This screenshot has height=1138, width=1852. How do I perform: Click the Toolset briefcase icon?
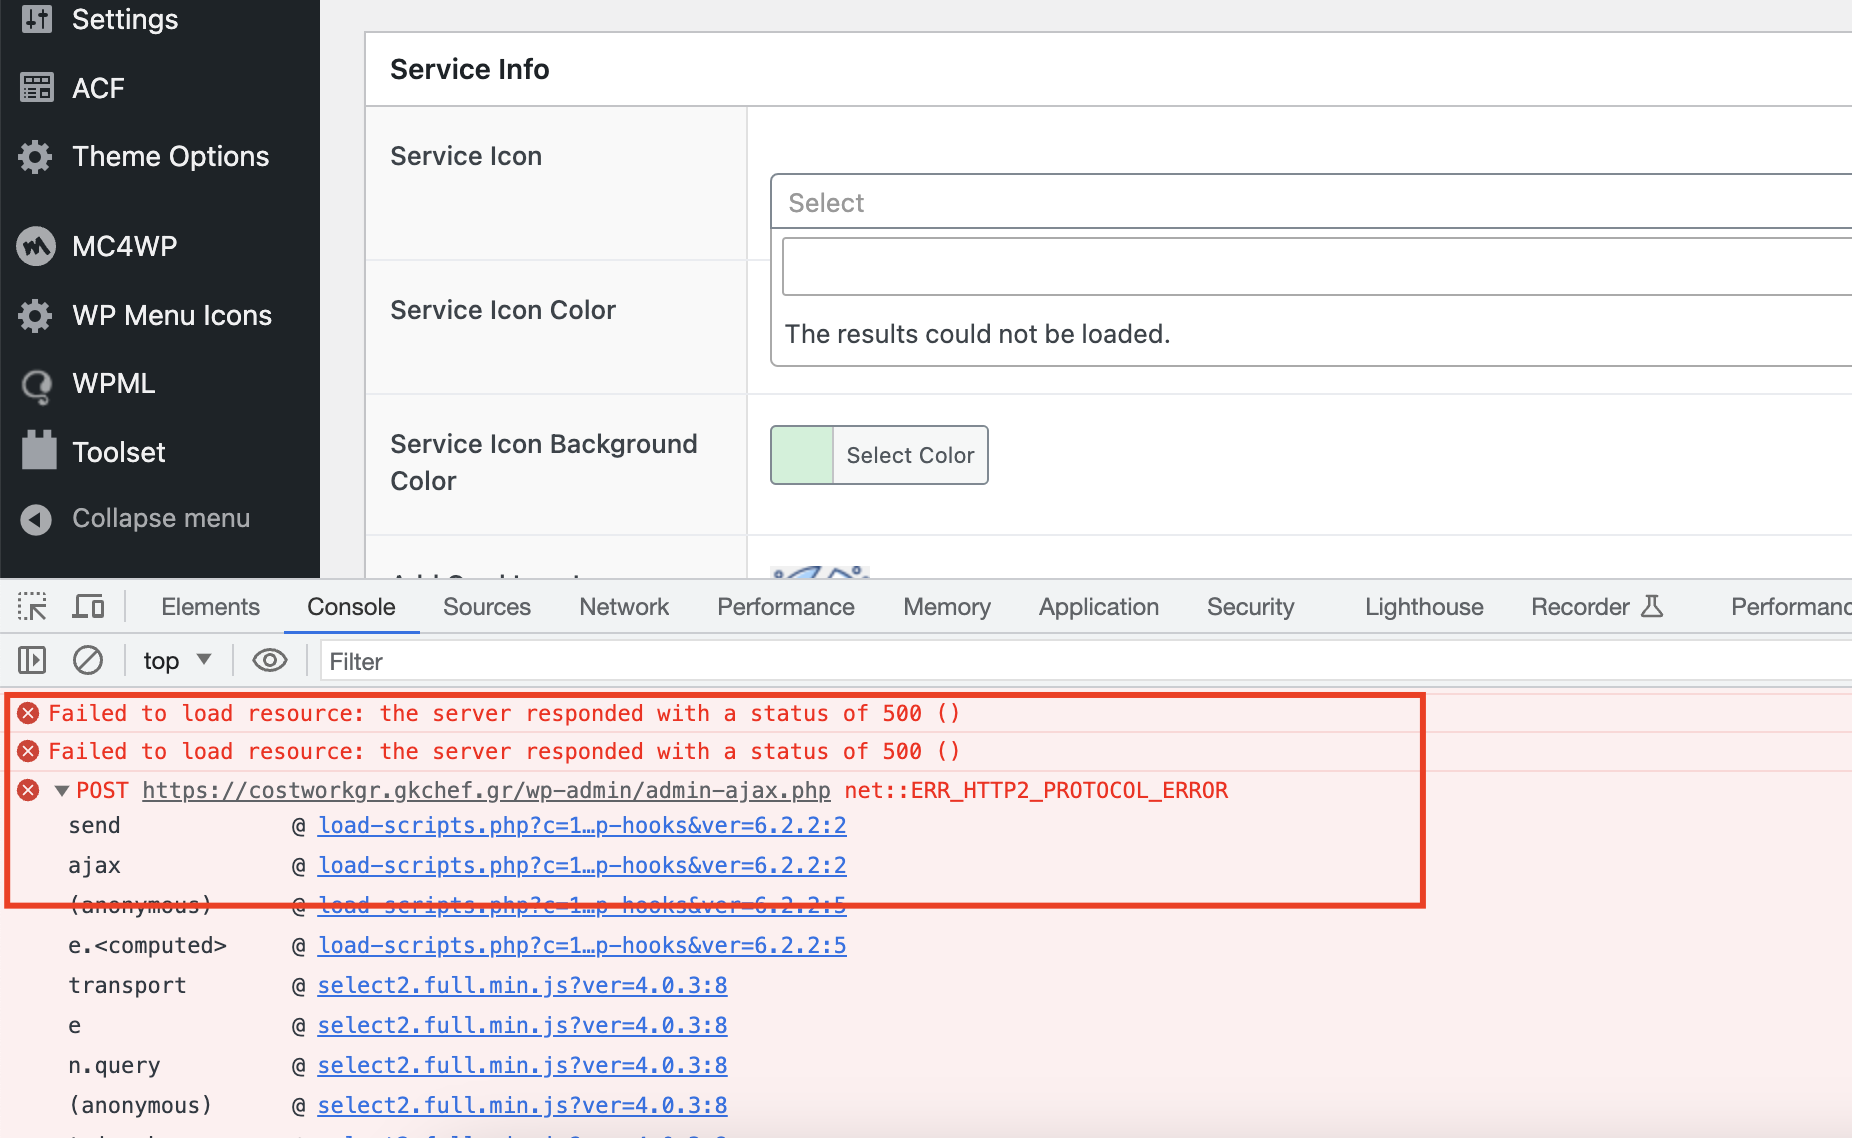pos(38,450)
